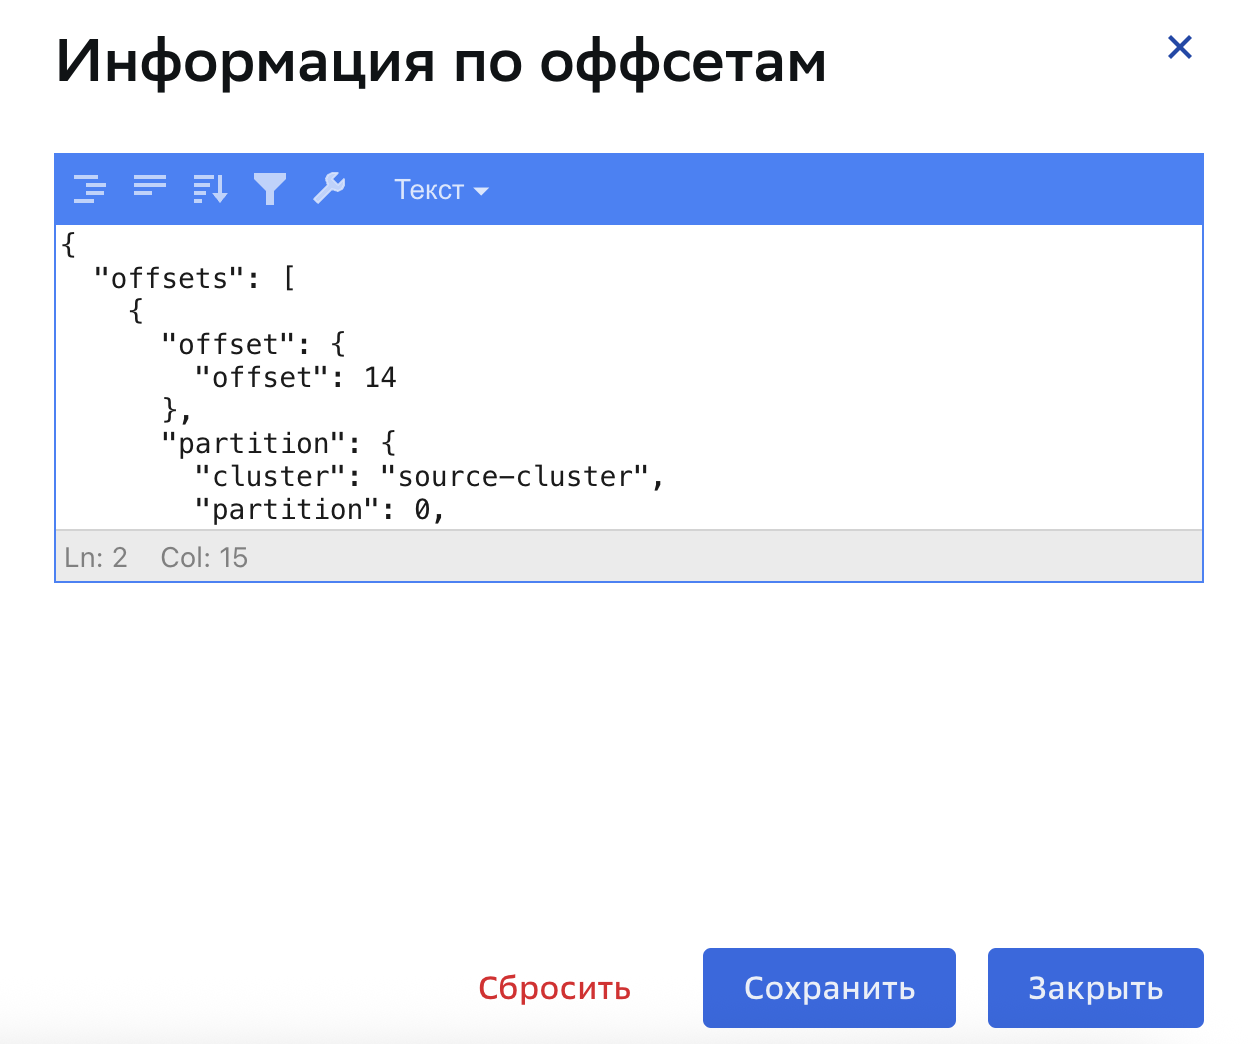
Task: Click the Информация по оффсетам title
Action: click(x=441, y=61)
